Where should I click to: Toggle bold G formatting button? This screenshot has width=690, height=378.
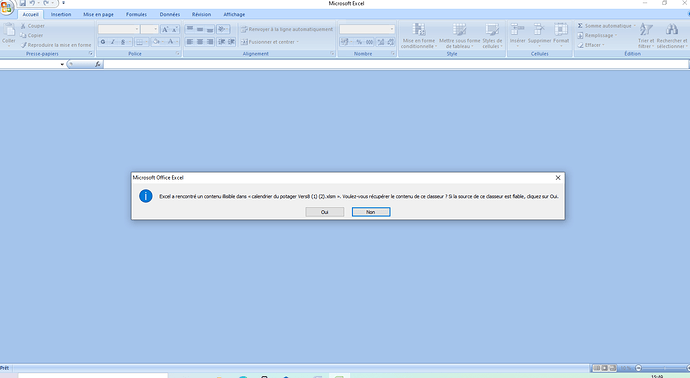[x=103, y=42]
